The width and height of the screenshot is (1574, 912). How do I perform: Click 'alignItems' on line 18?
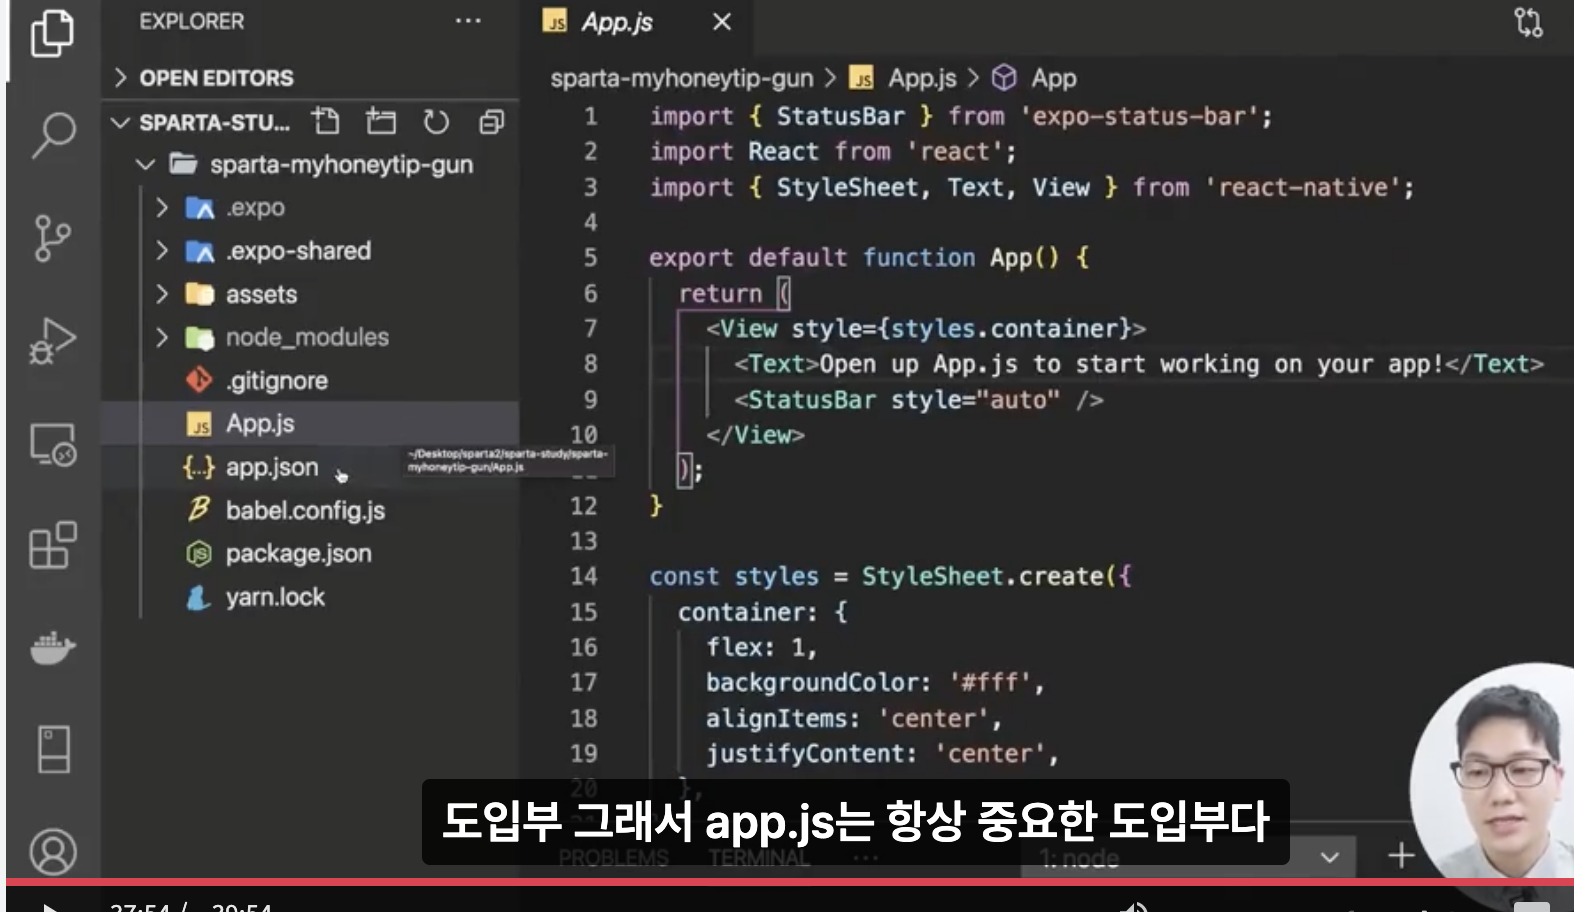775,718
